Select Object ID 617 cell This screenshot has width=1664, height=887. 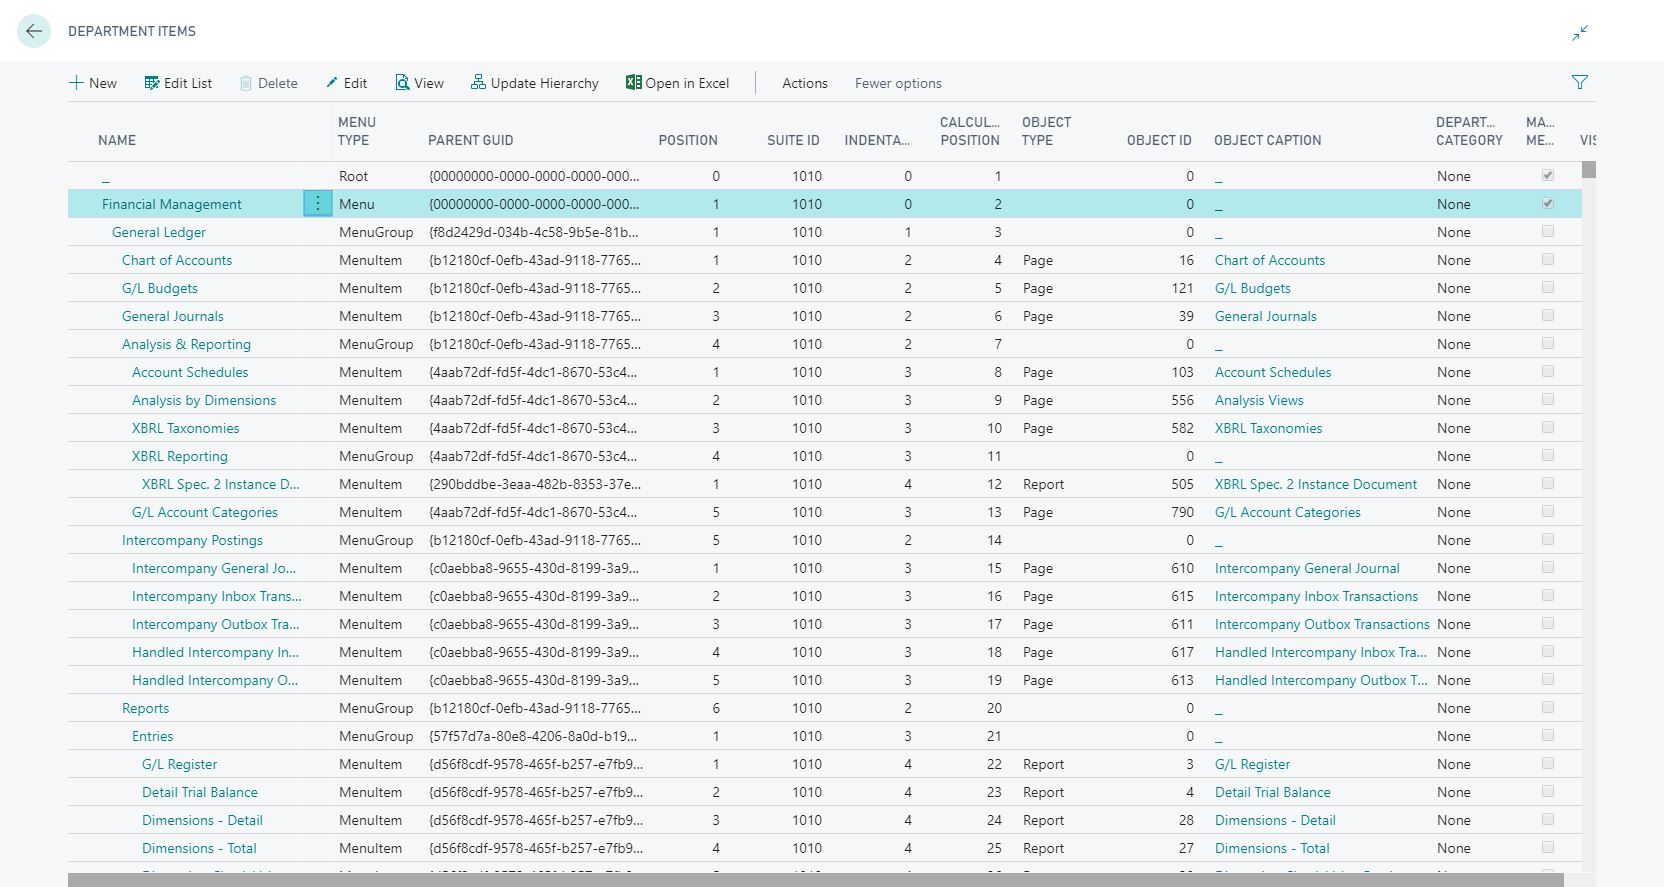tap(1183, 652)
